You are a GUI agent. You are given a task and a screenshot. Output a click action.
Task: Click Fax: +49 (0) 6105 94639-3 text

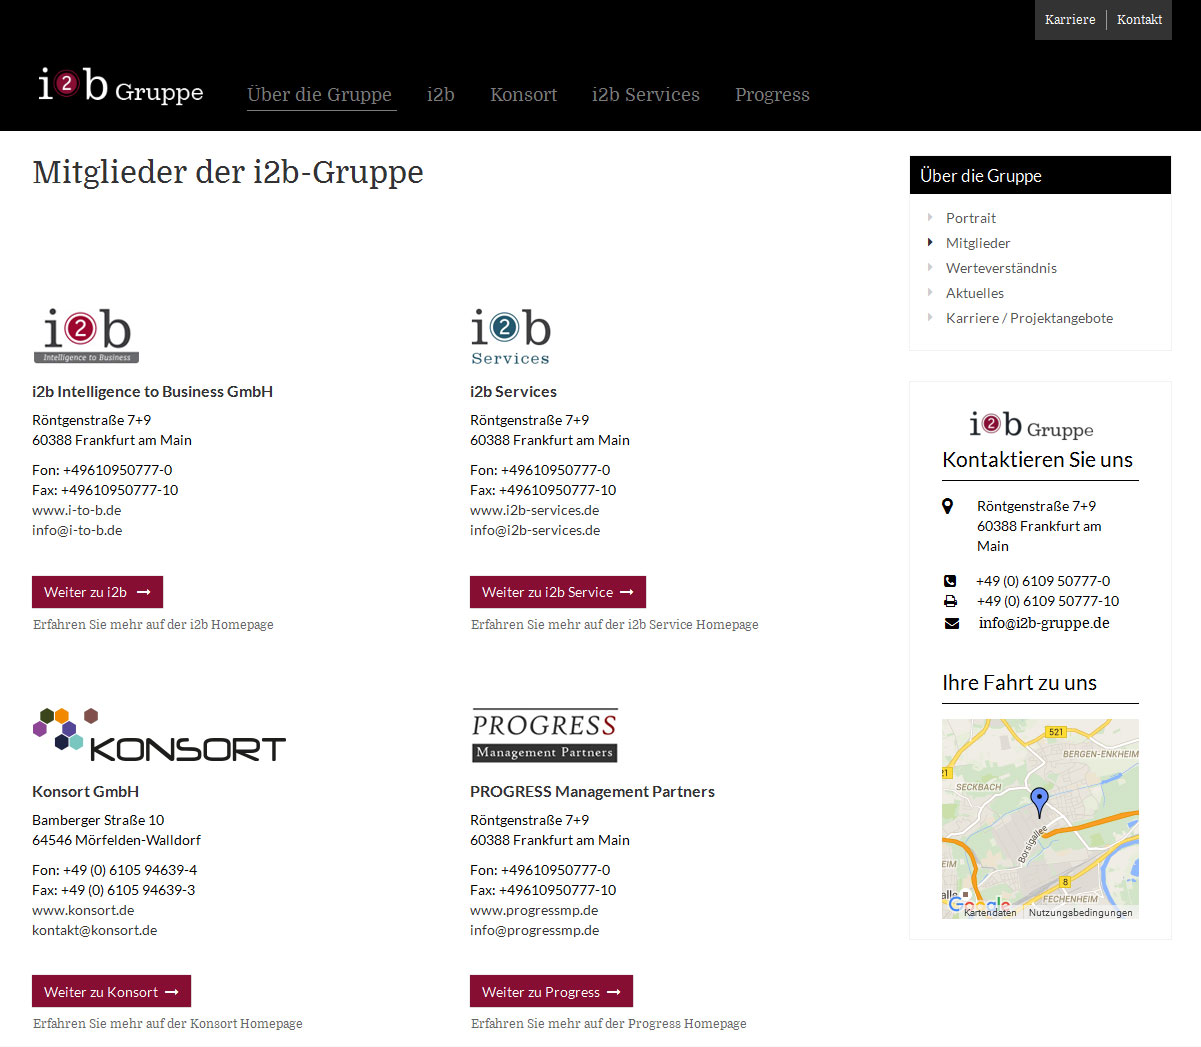tap(113, 890)
